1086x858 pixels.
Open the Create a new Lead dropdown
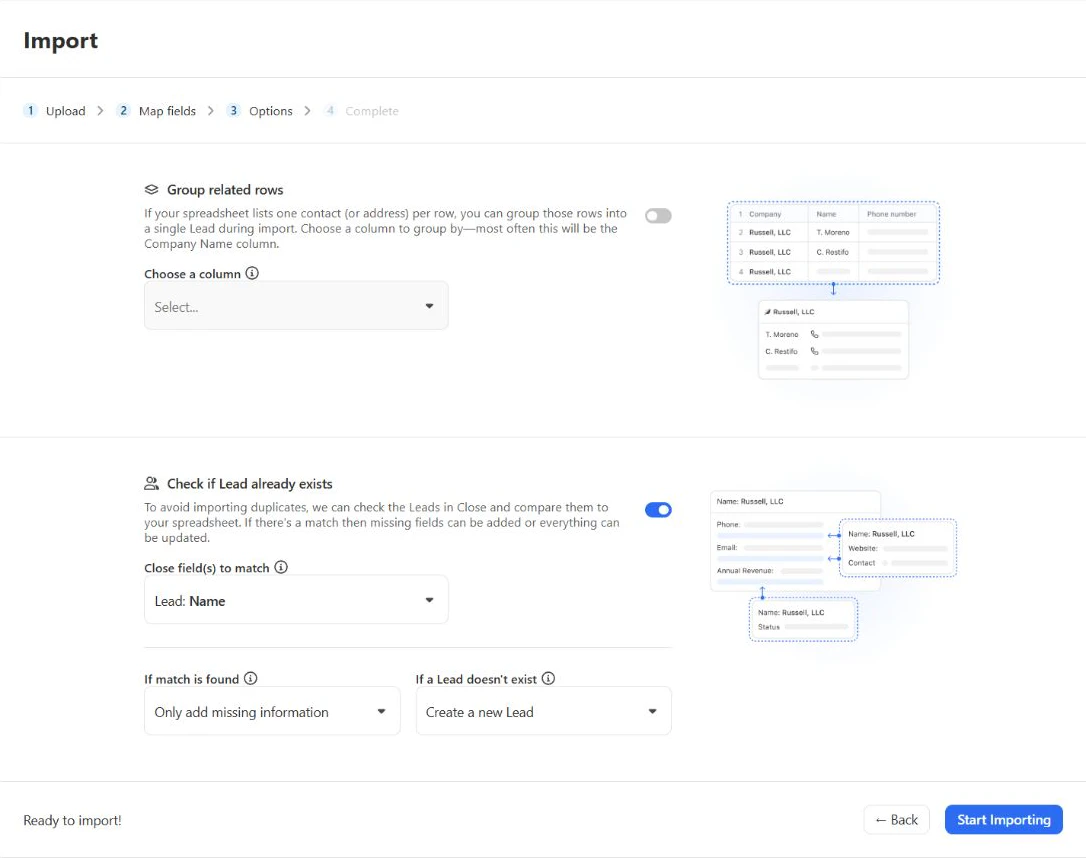click(x=543, y=711)
